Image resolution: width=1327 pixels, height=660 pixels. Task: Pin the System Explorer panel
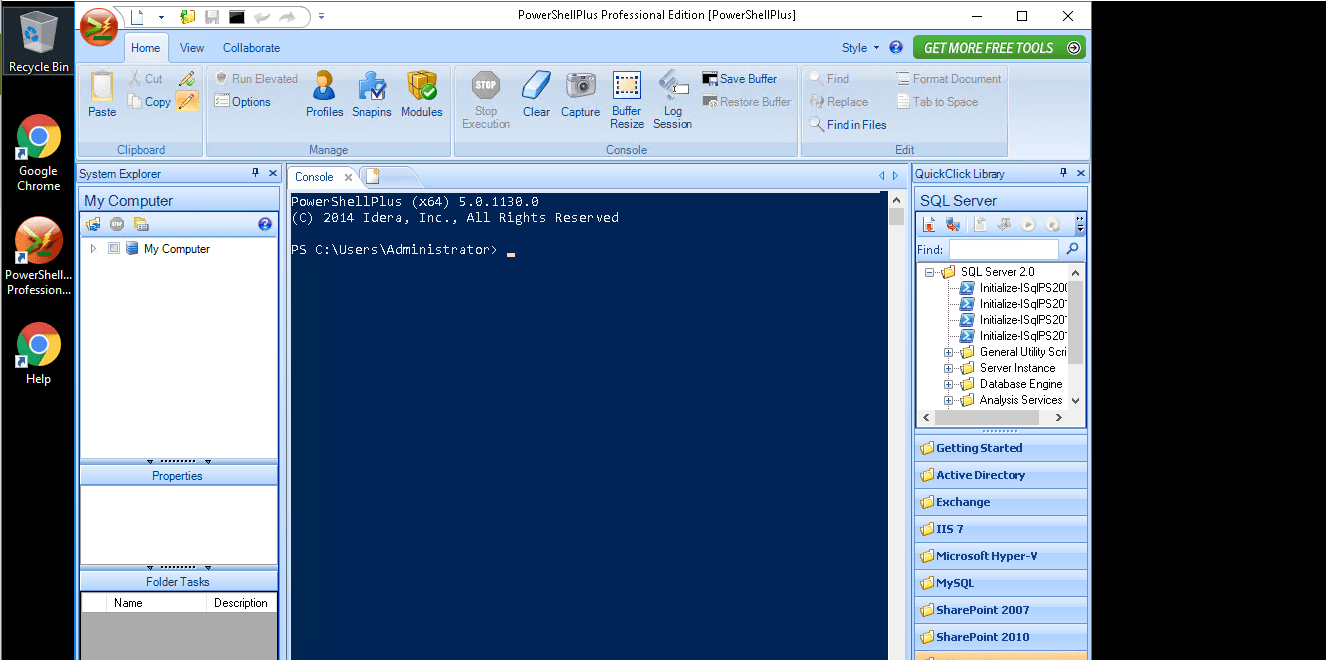pyautogui.click(x=255, y=174)
